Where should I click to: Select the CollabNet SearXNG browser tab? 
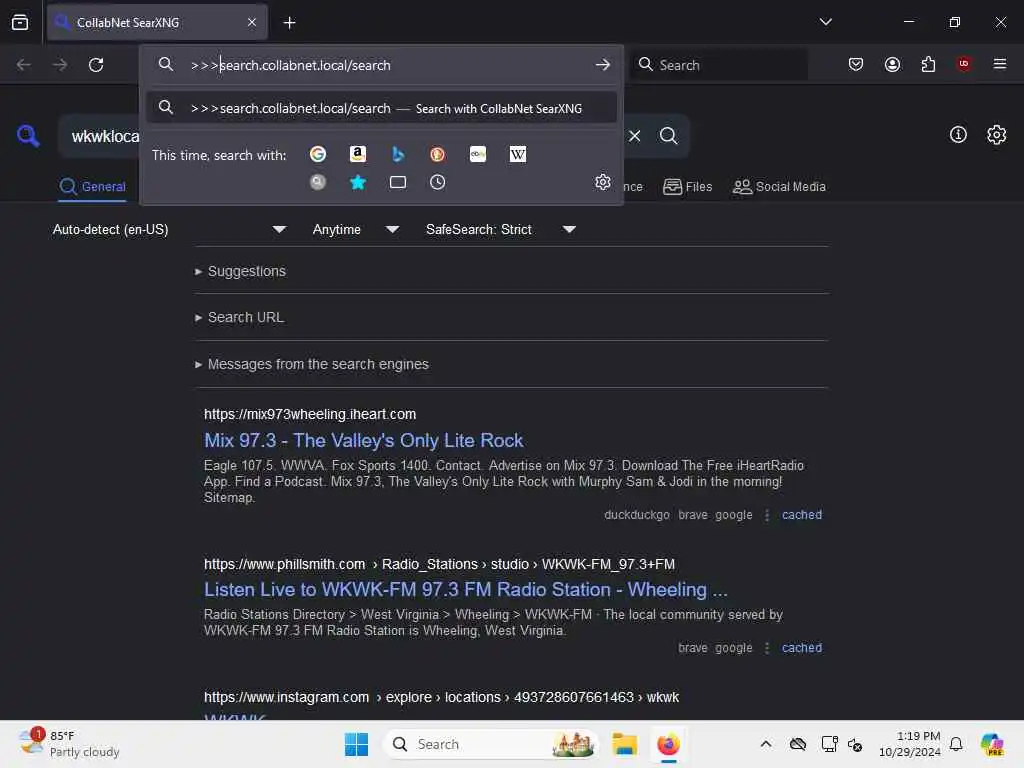(x=157, y=23)
